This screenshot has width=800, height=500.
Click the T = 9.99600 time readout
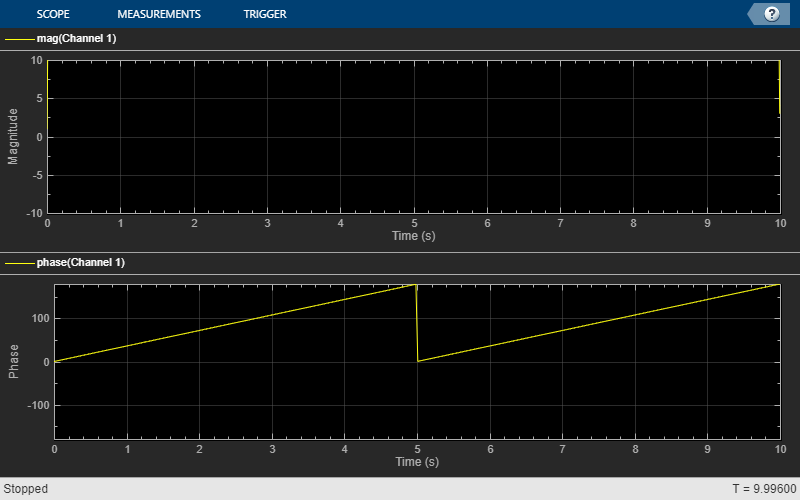(x=764, y=489)
